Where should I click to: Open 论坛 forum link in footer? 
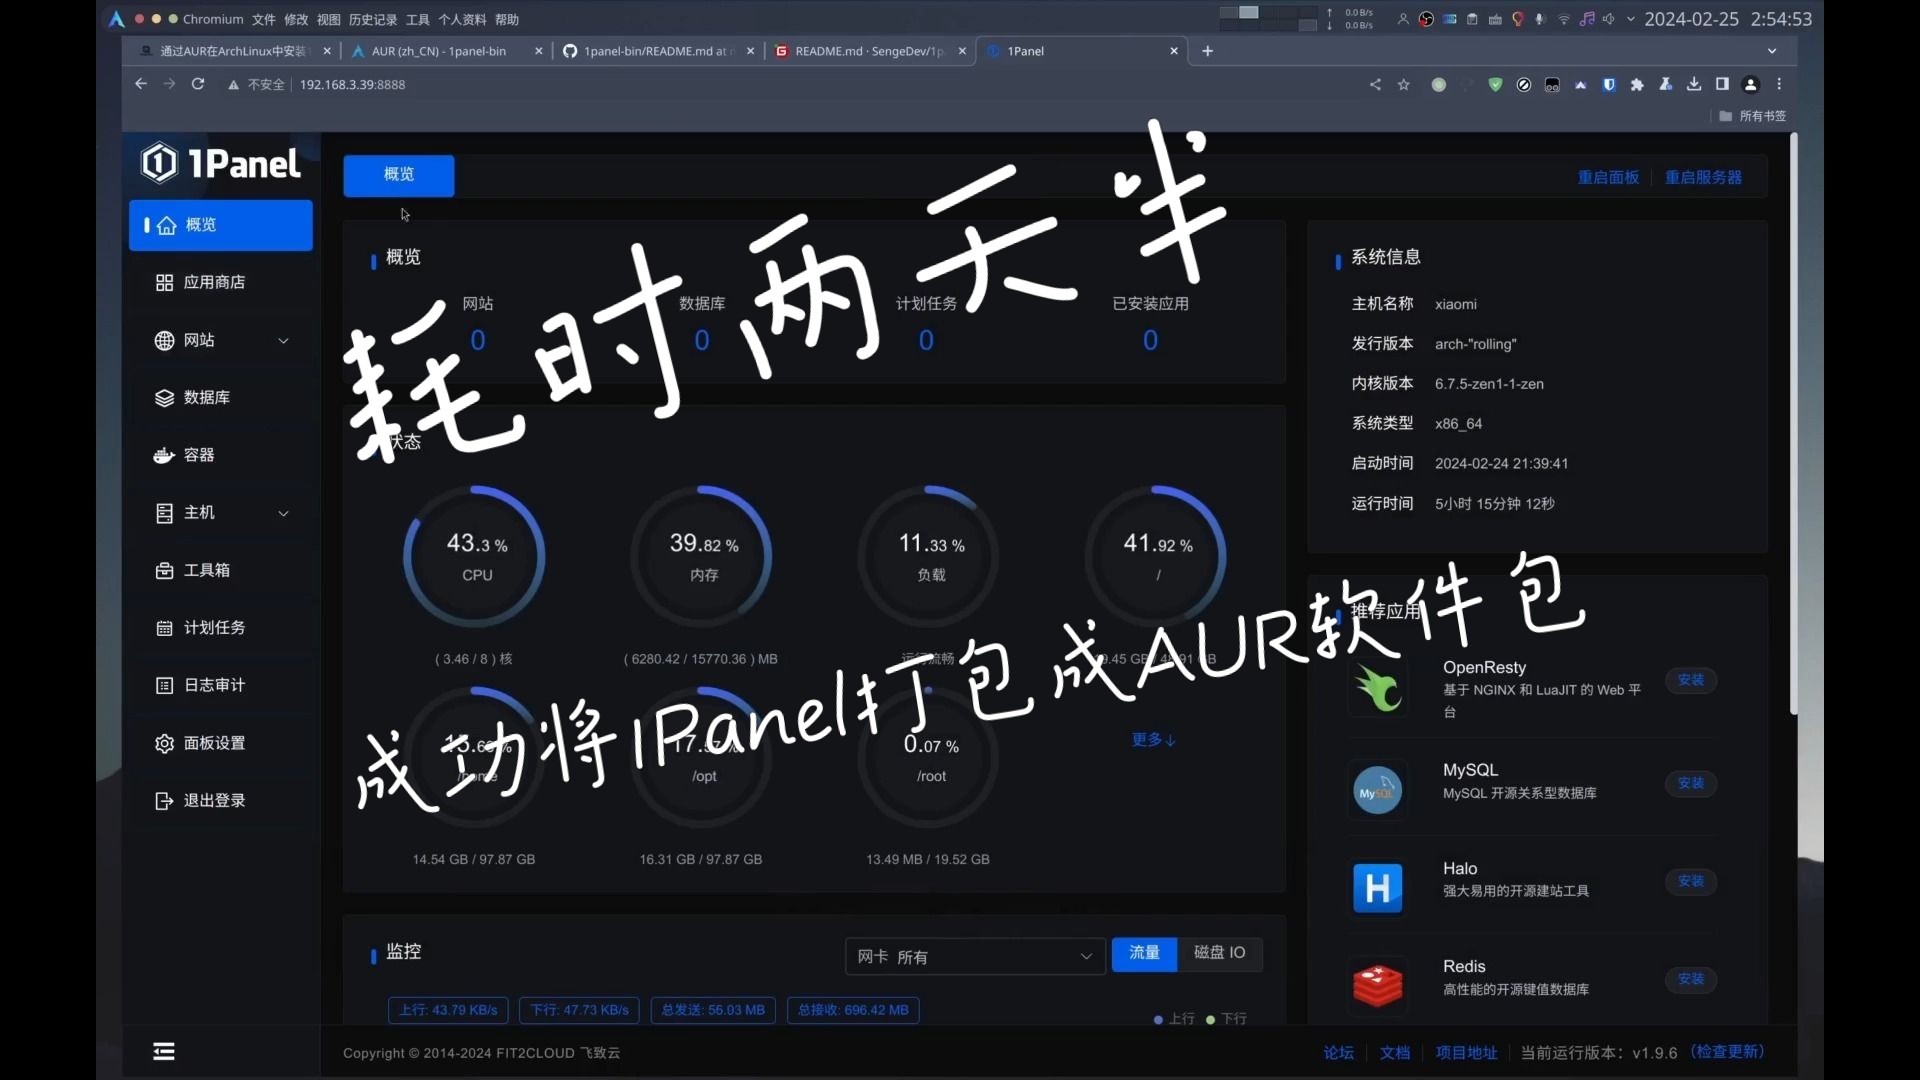click(1338, 1053)
